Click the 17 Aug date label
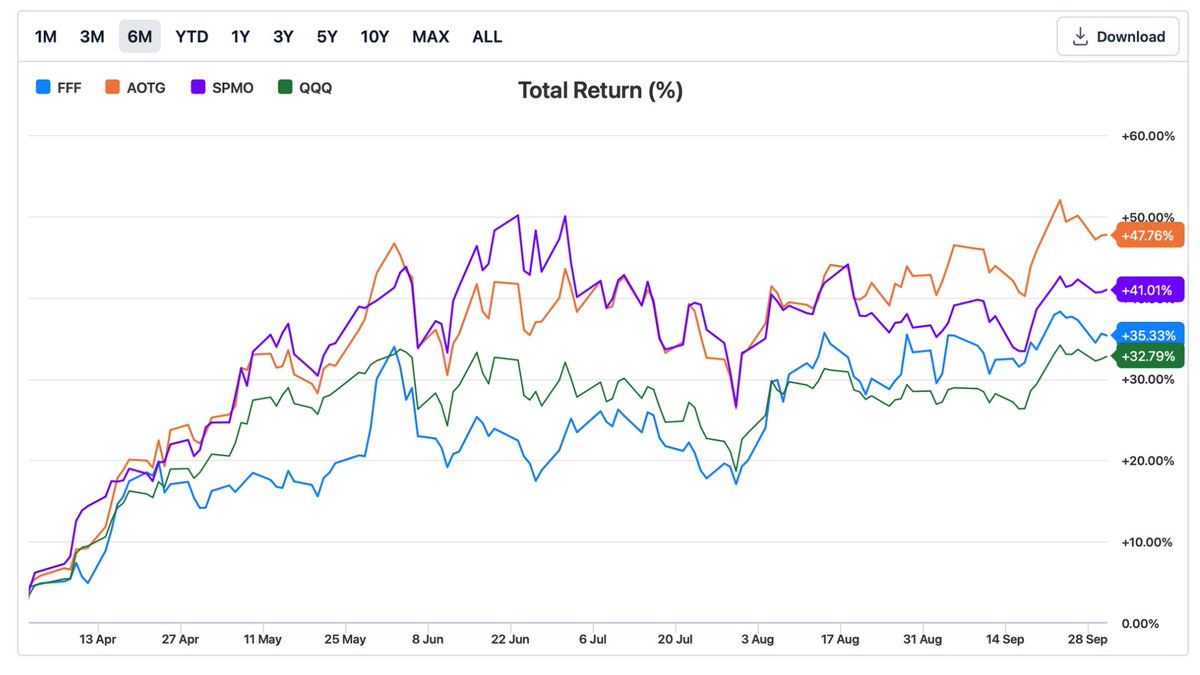Image resolution: width=1200 pixels, height=675 pixels. tap(841, 638)
